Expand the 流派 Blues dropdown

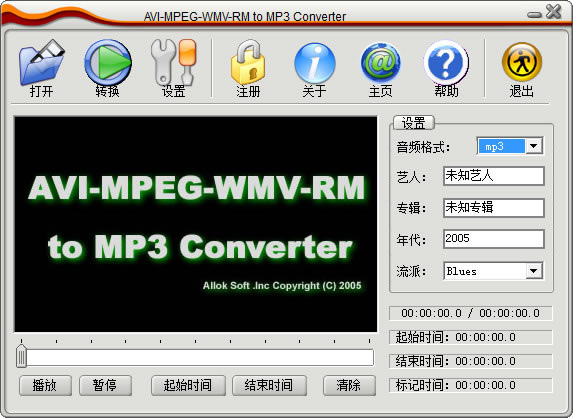[534, 271]
